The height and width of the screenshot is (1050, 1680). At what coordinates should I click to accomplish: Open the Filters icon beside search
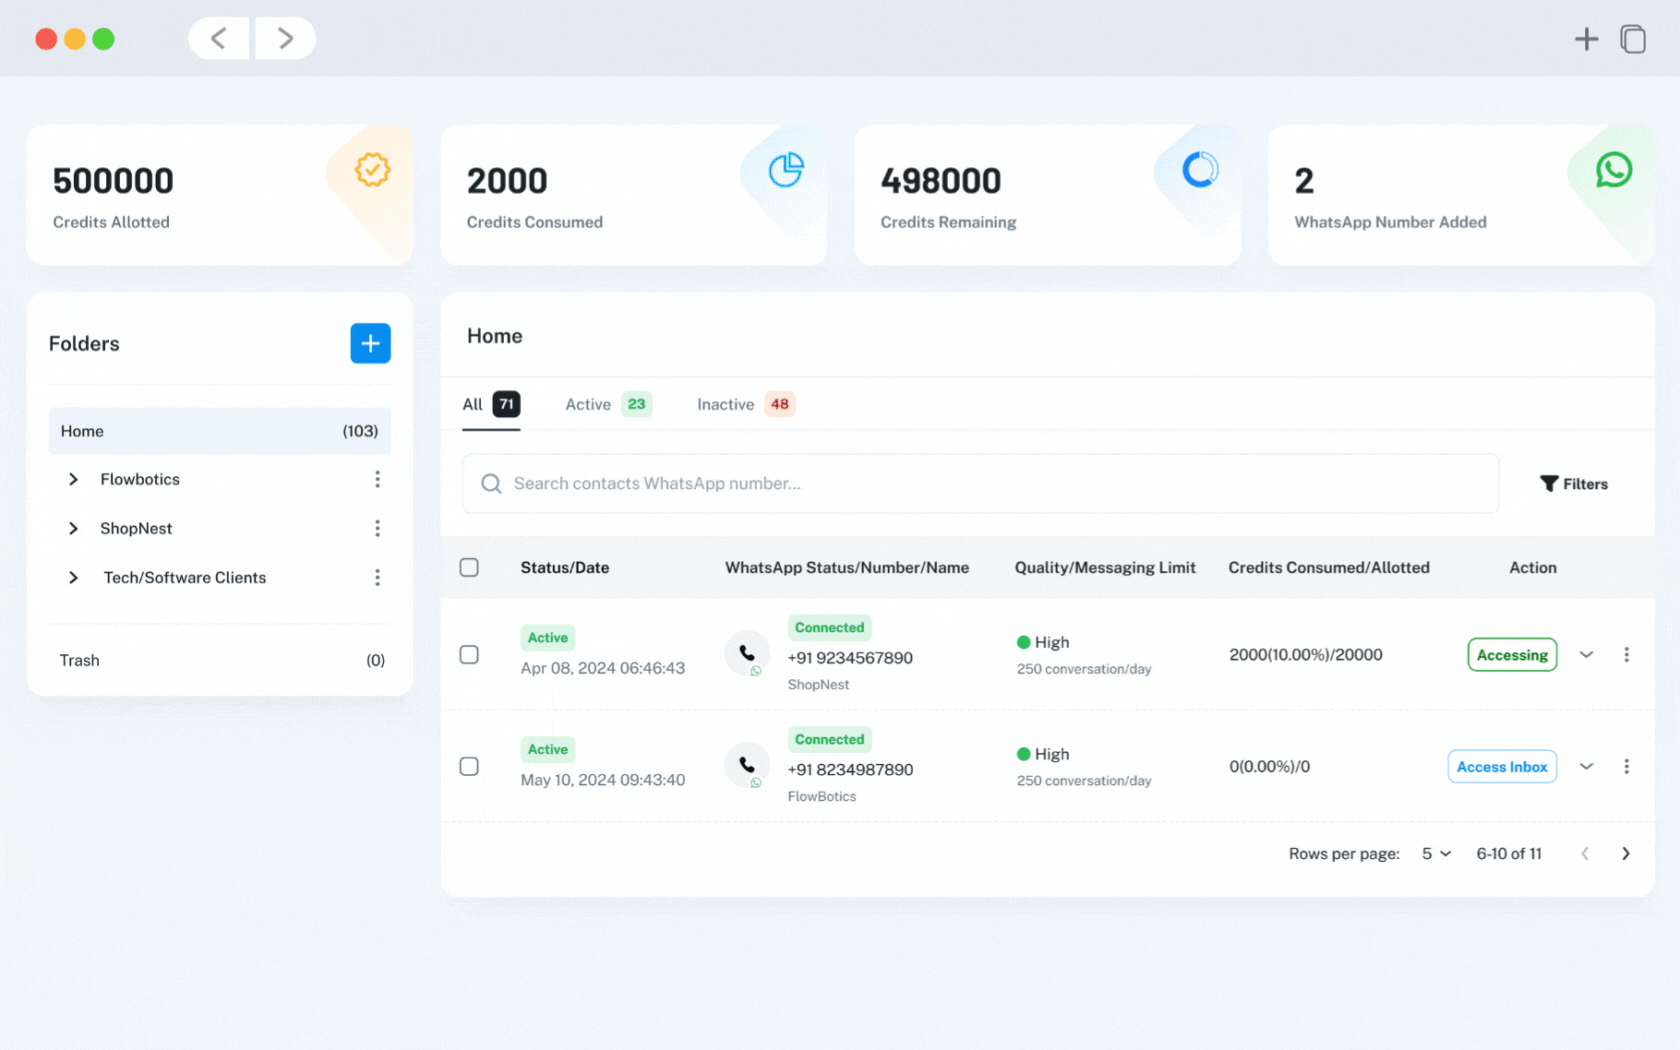point(1548,483)
